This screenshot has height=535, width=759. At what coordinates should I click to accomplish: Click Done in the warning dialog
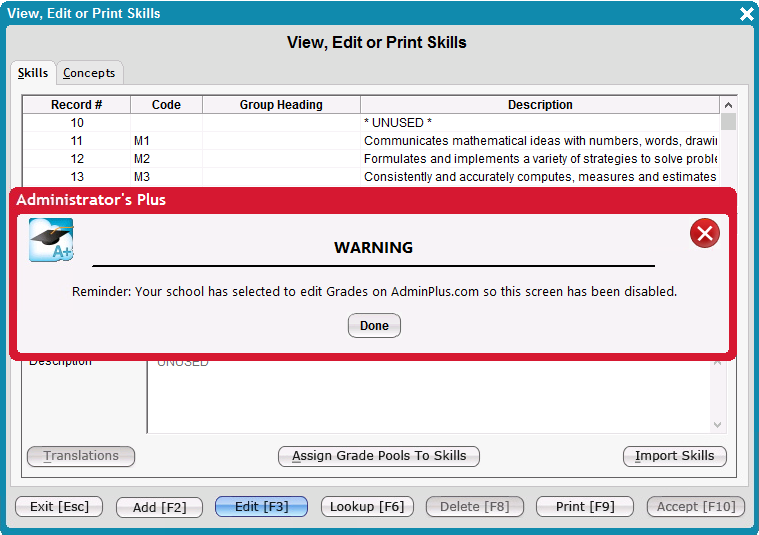374,325
